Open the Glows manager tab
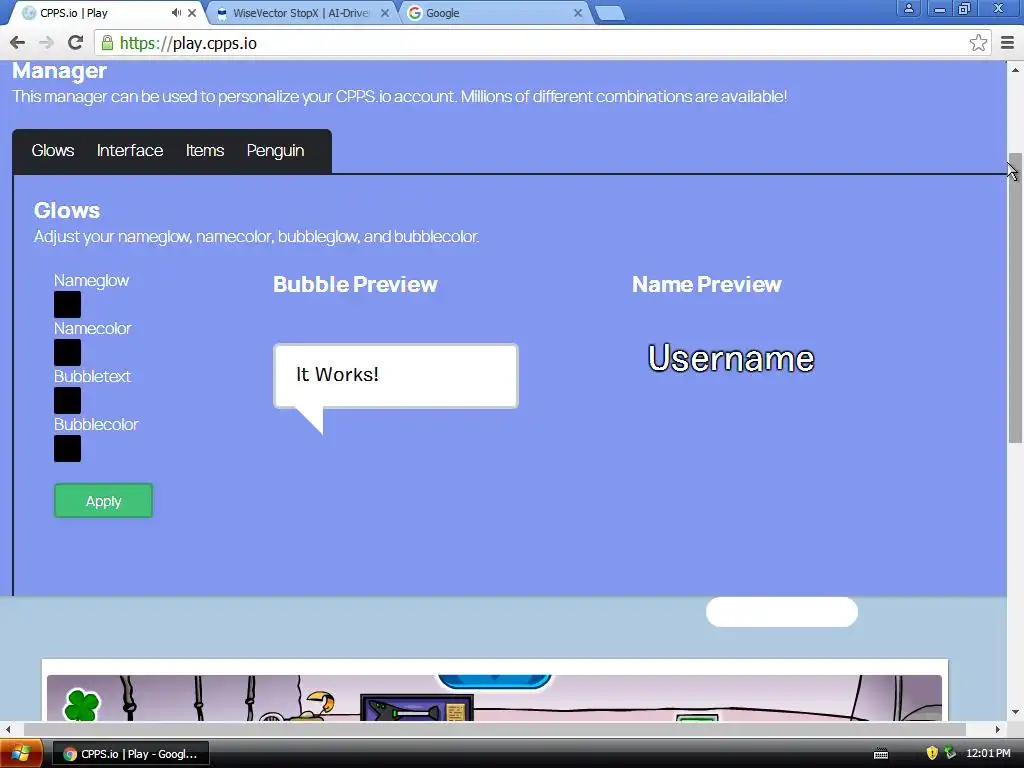The width and height of the screenshot is (1024, 768). point(53,151)
